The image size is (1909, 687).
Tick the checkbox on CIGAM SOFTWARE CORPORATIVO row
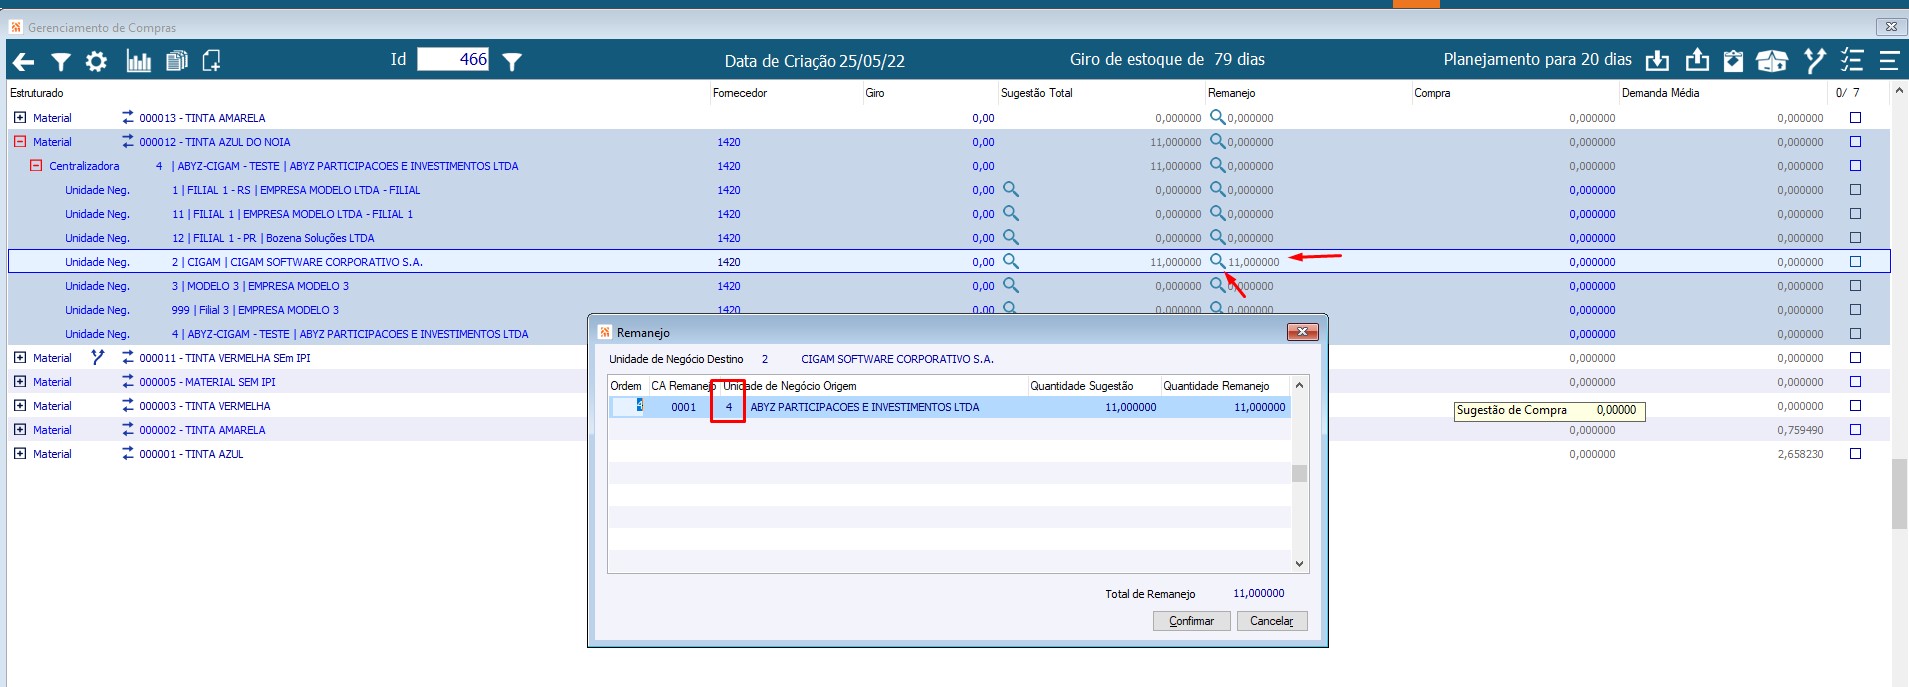pos(1856,262)
